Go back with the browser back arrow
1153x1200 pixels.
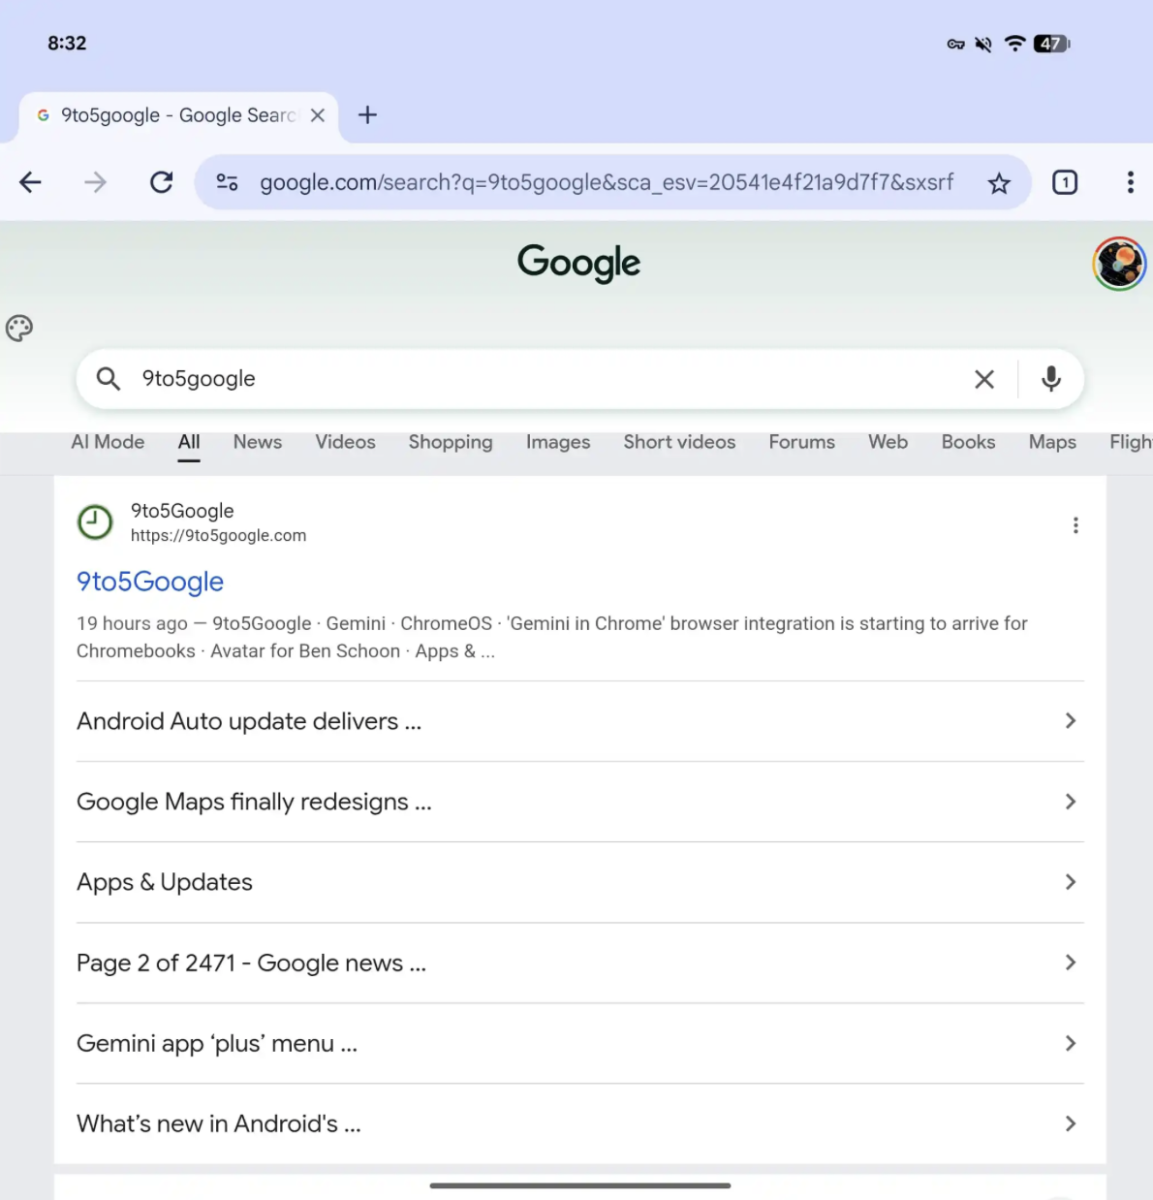31,182
